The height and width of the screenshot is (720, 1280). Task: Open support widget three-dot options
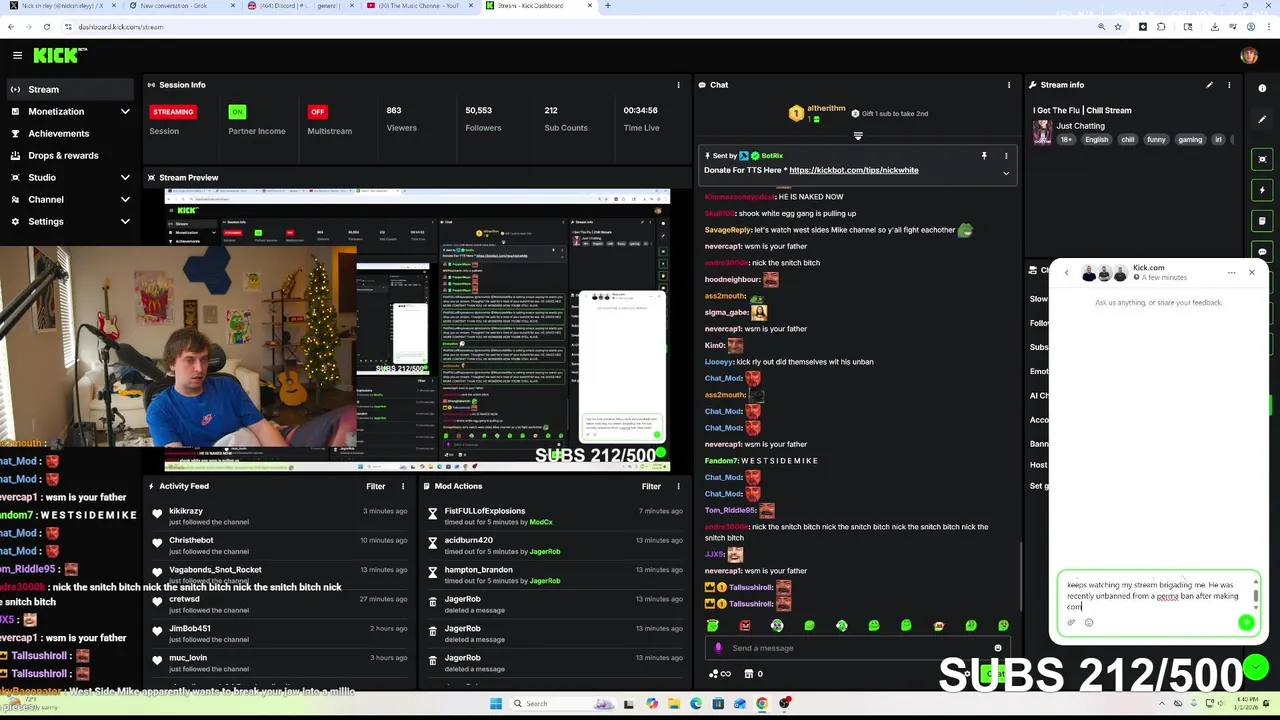(1231, 272)
